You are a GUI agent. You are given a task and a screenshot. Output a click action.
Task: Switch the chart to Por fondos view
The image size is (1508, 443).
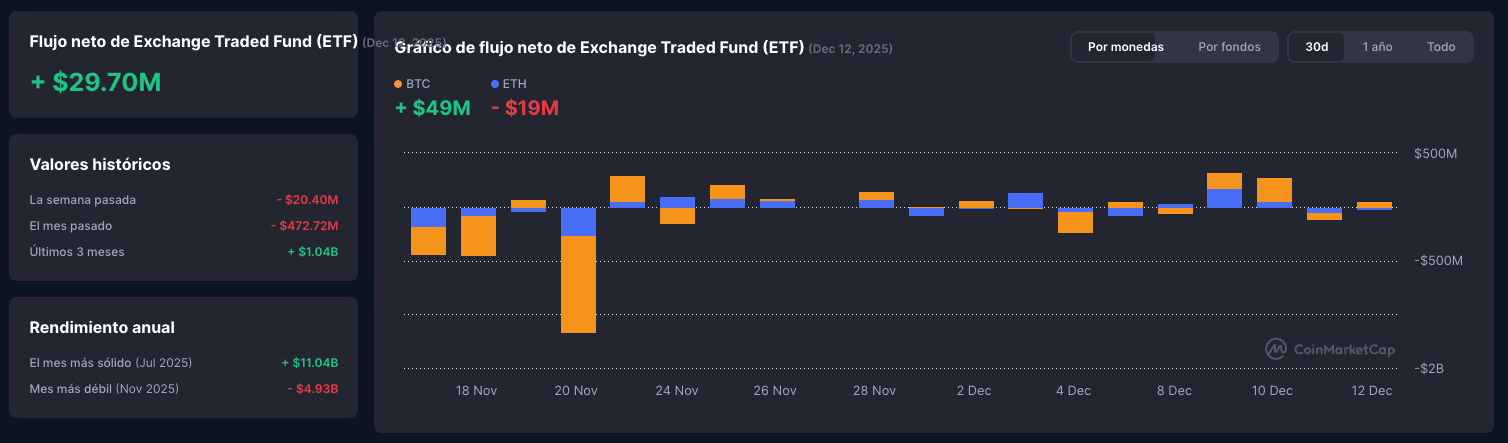tap(1229, 47)
